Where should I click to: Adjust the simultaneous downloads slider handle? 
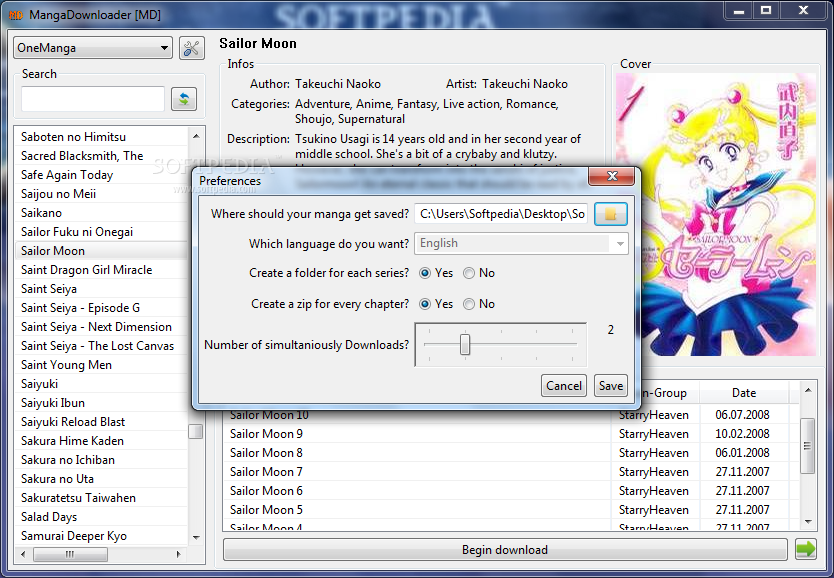[465, 345]
